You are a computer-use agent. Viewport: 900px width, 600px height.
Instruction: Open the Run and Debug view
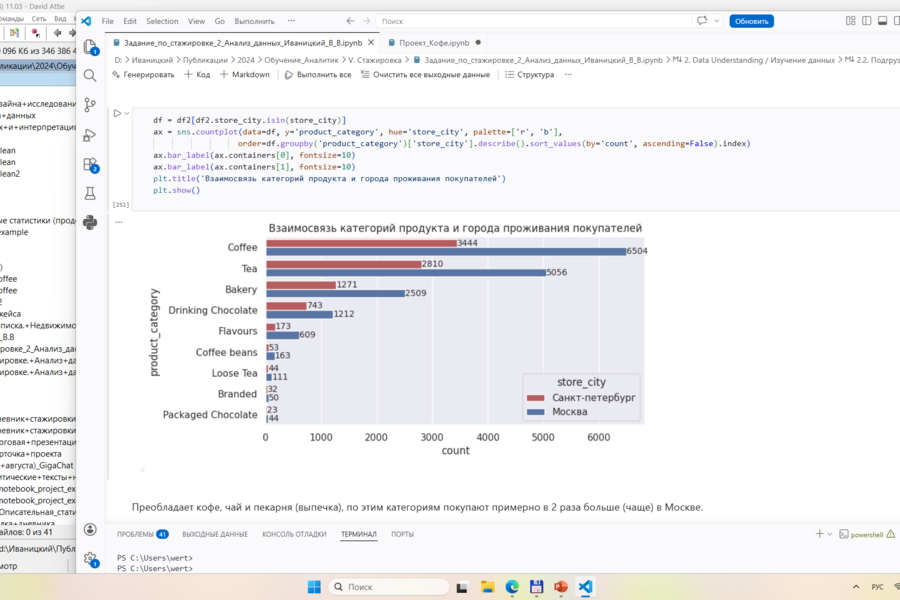(90, 136)
